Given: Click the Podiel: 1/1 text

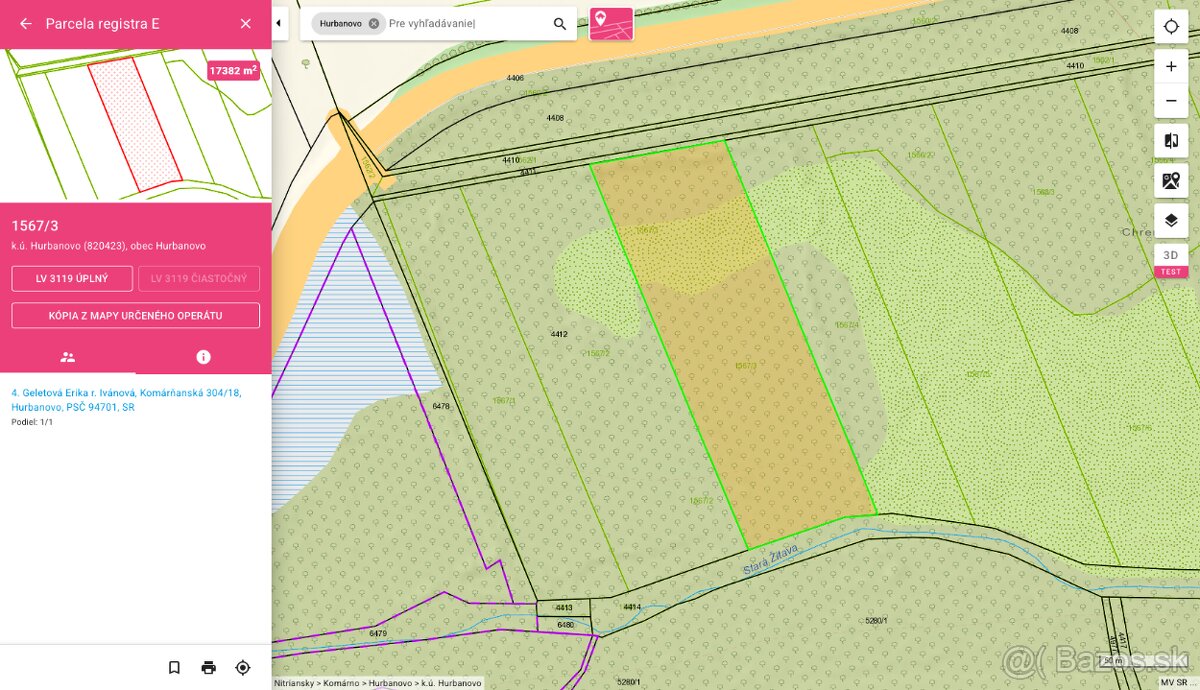Looking at the screenshot, I should coord(32,422).
